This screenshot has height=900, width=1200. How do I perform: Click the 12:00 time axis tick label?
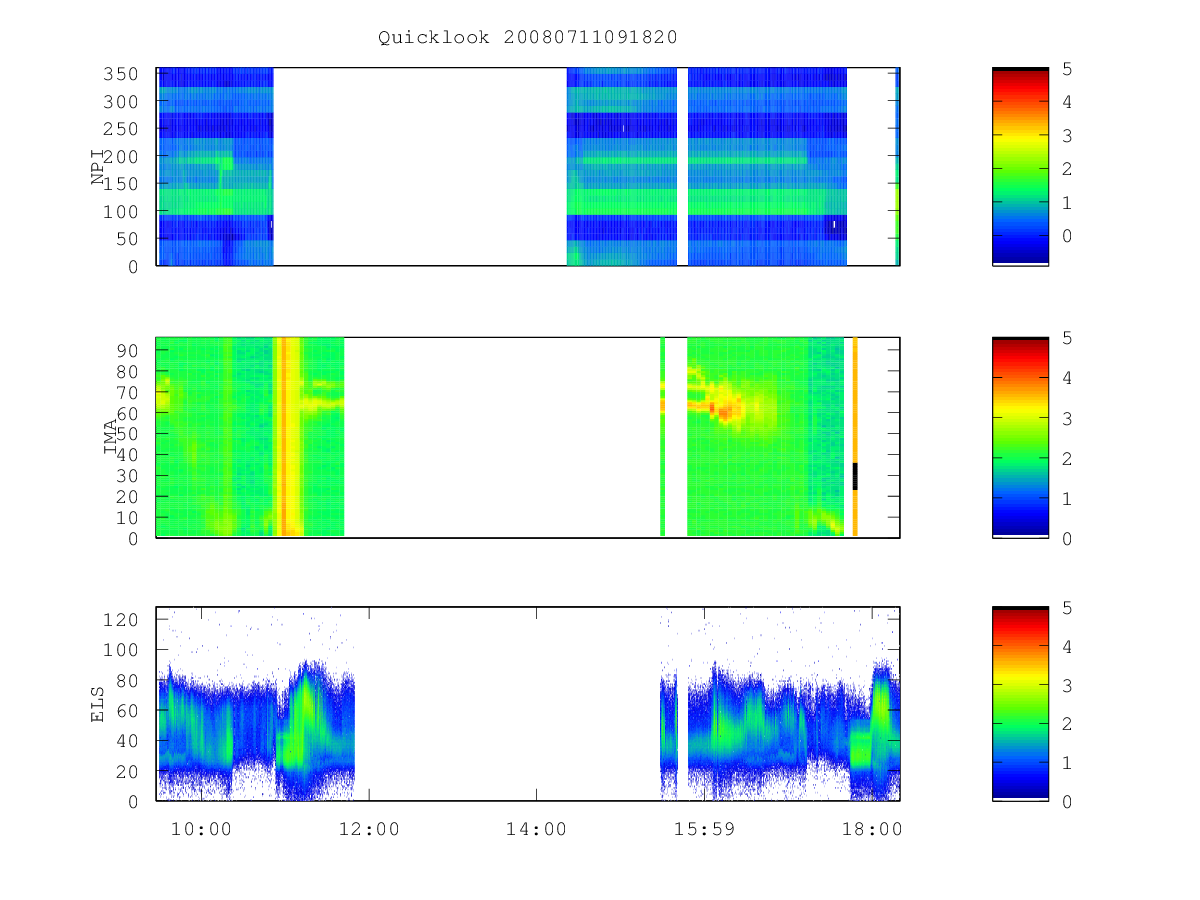371,829
